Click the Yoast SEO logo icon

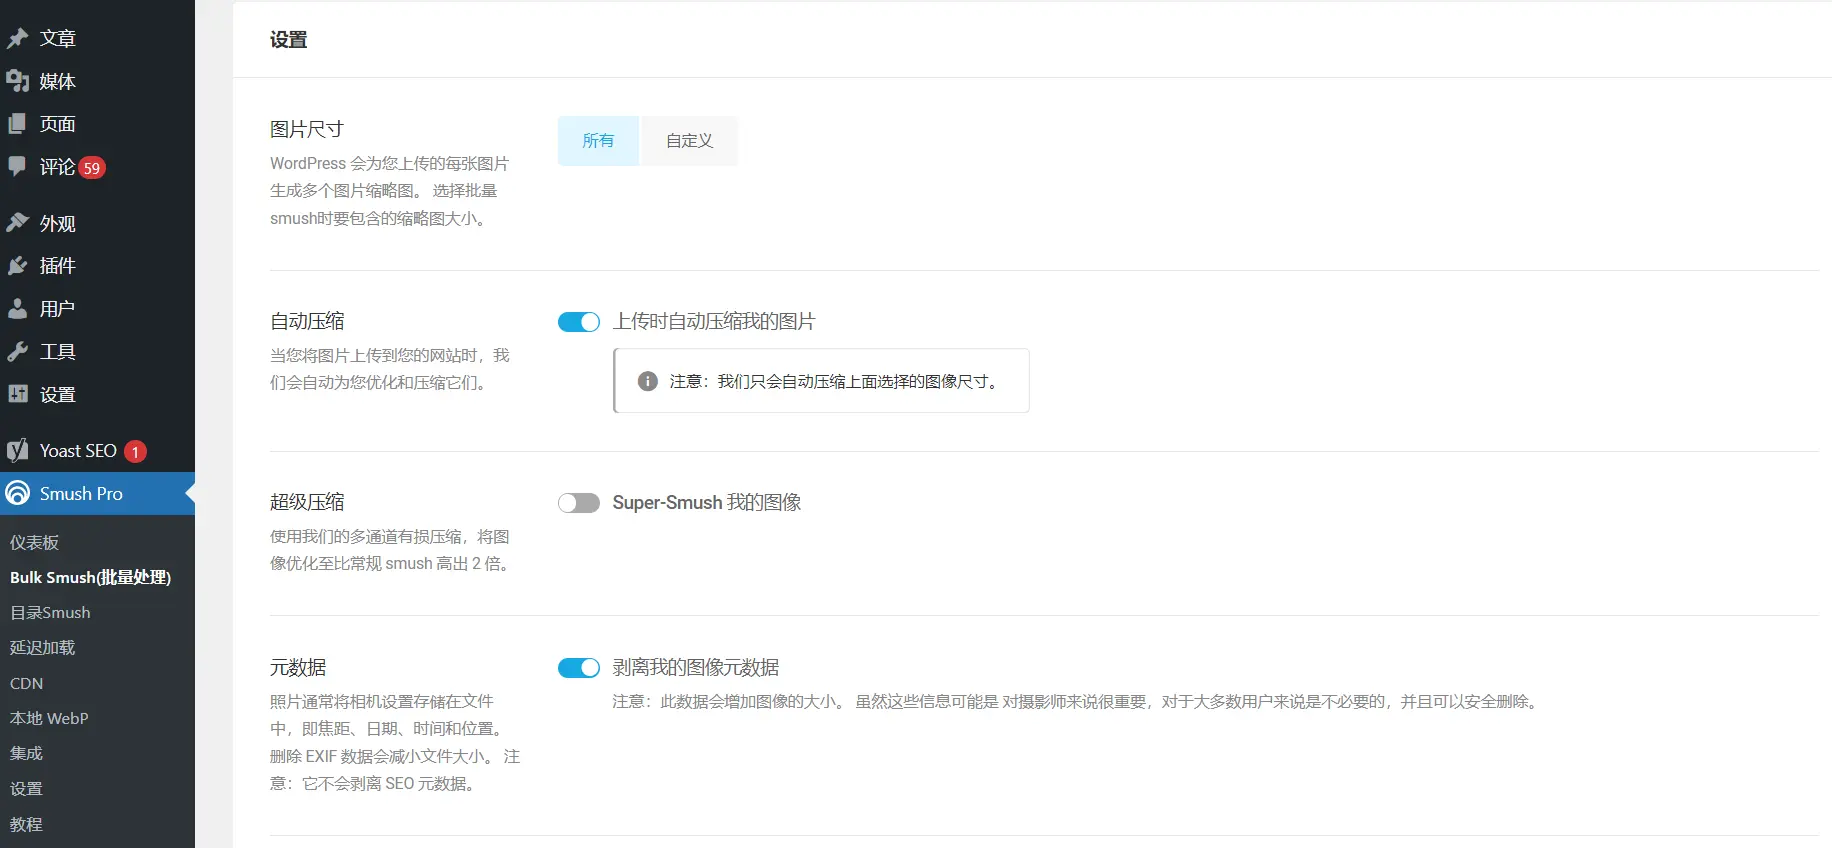(x=17, y=451)
